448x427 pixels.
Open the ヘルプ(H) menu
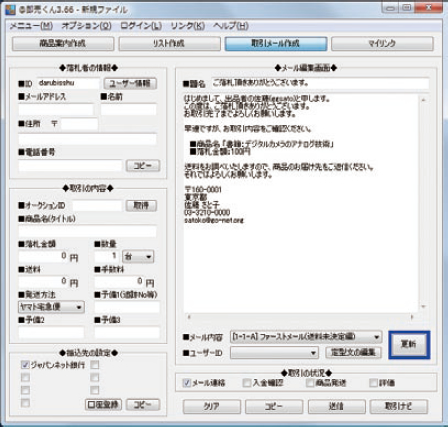[x=231, y=26]
